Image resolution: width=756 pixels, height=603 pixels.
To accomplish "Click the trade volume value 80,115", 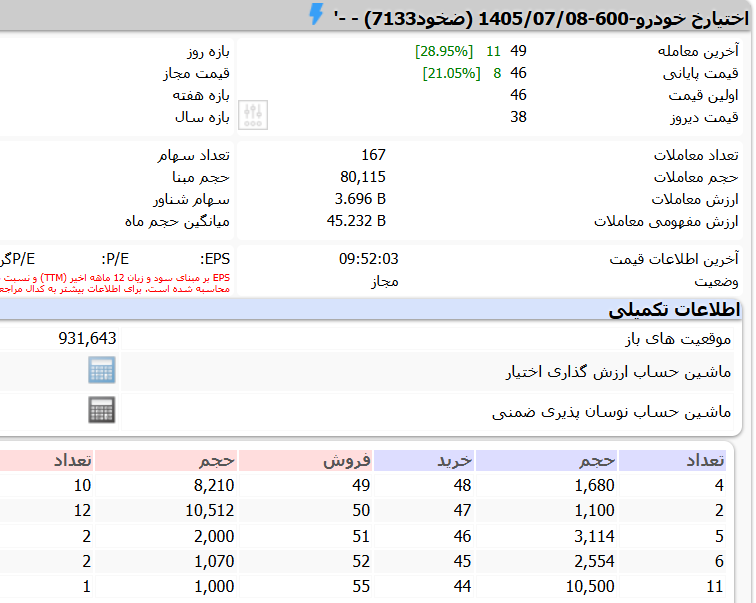I will [363, 177].
